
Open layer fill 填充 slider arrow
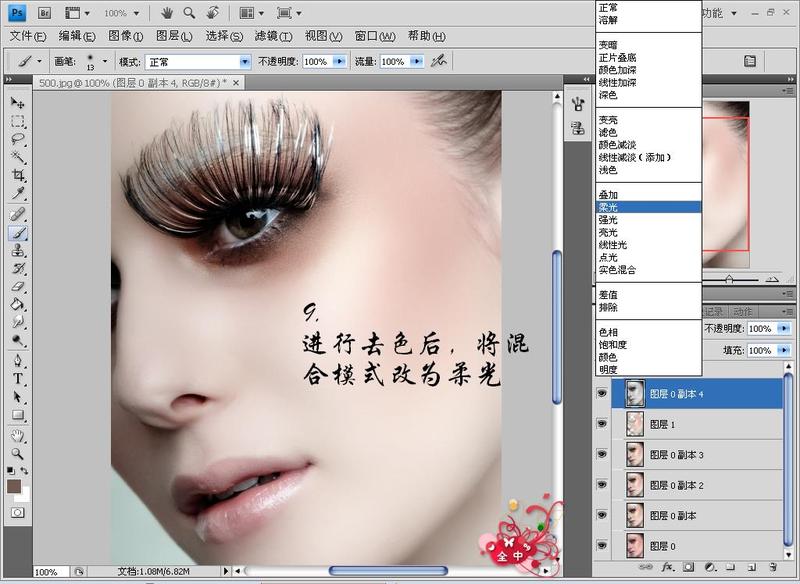click(784, 350)
